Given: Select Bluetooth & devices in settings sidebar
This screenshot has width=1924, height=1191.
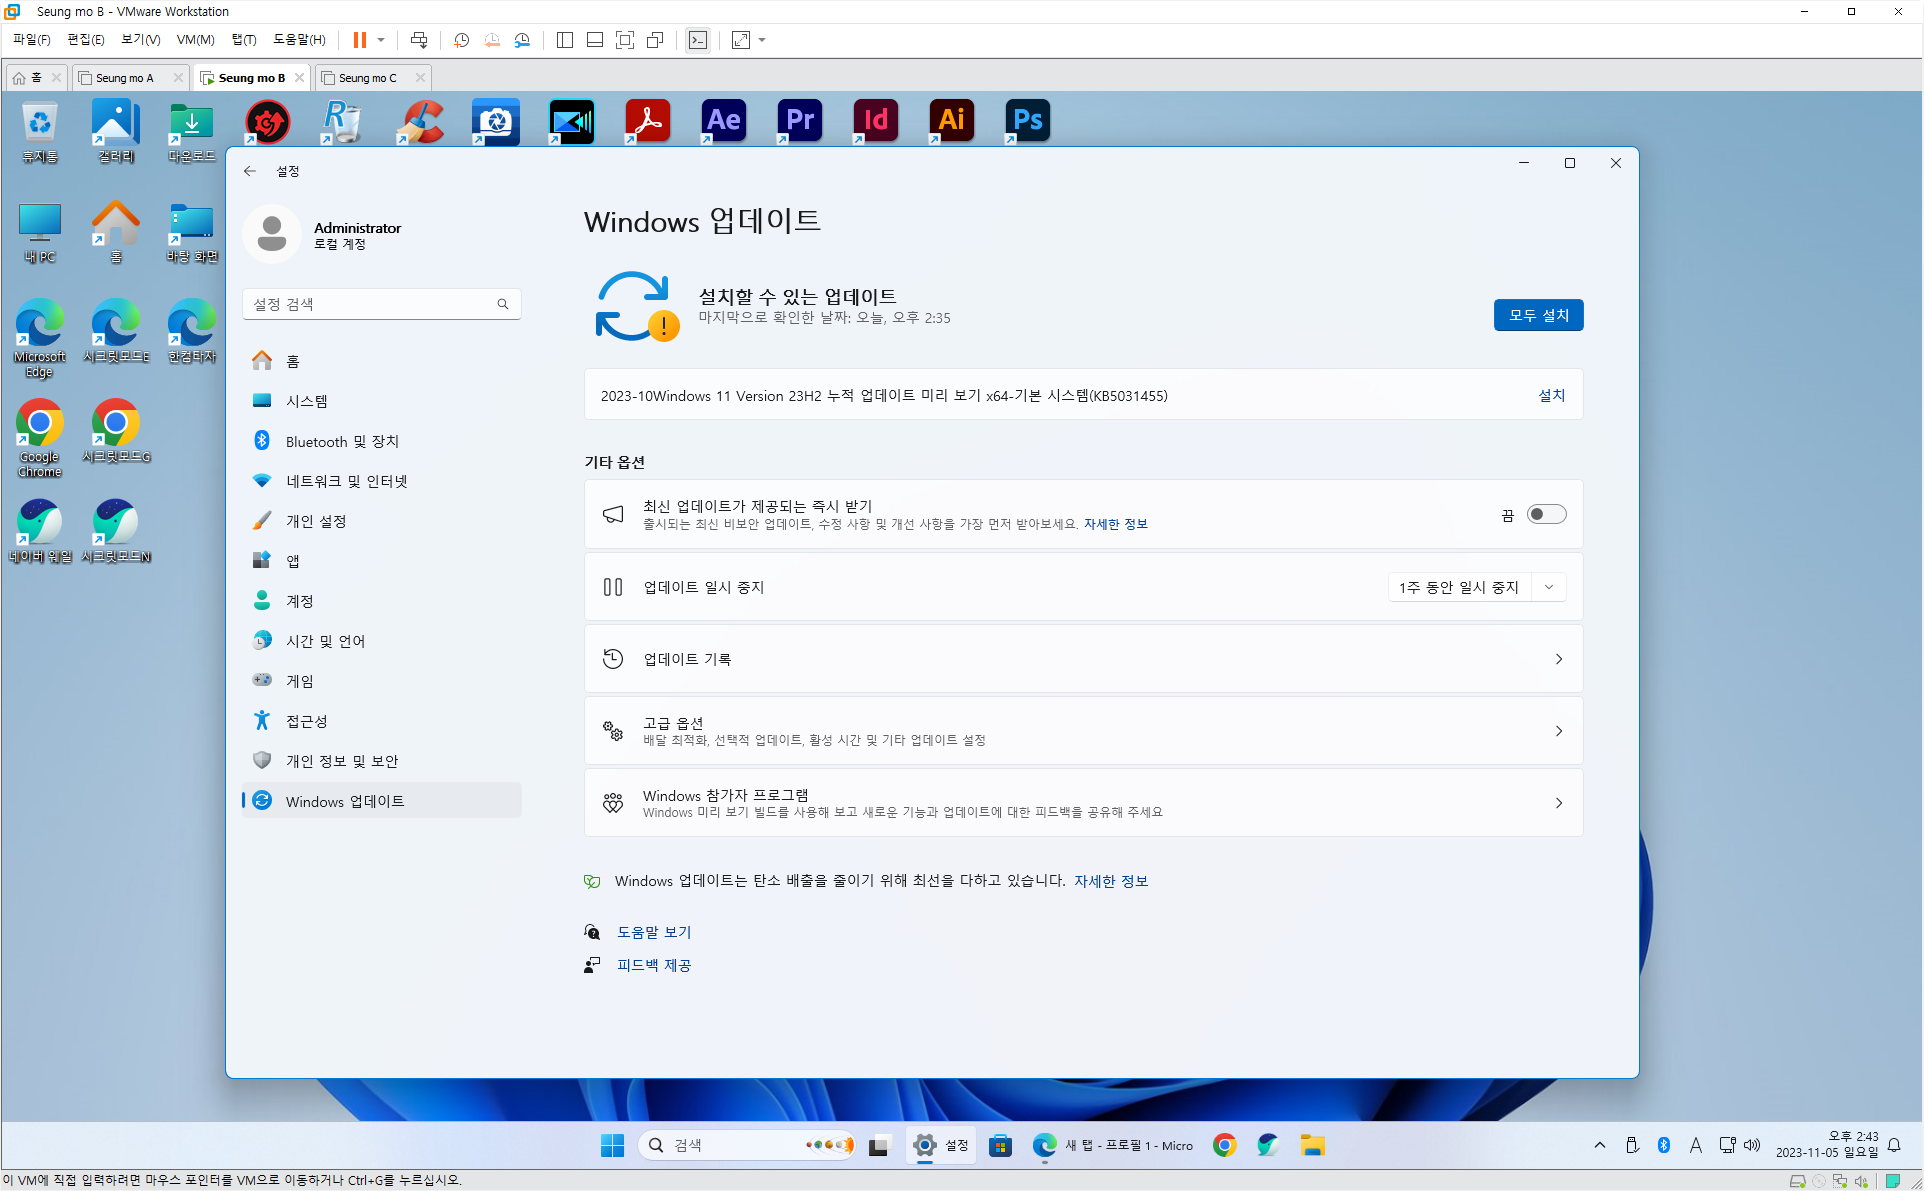Looking at the screenshot, I should [x=342, y=441].
